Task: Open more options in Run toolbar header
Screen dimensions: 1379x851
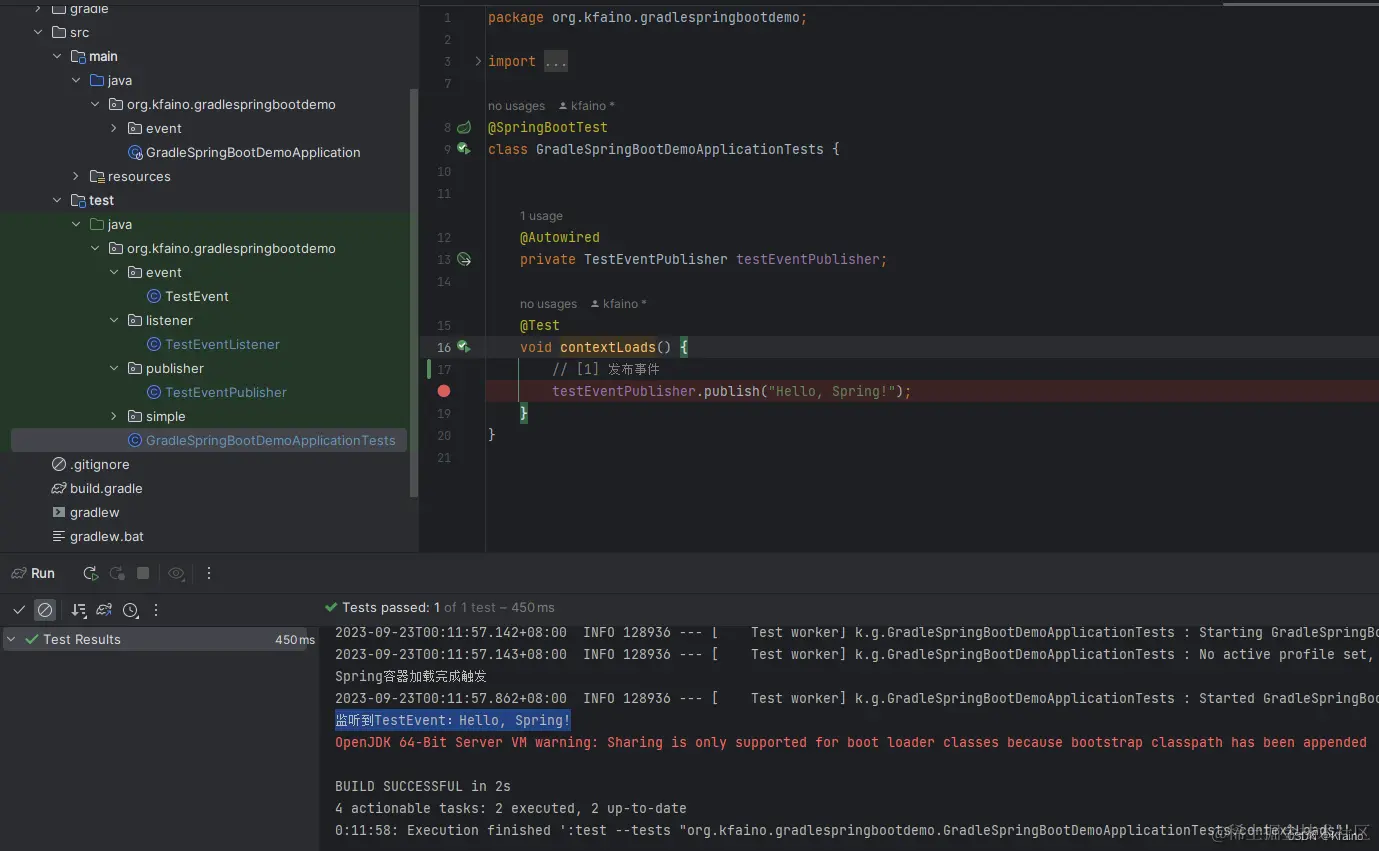Action: 209,573
